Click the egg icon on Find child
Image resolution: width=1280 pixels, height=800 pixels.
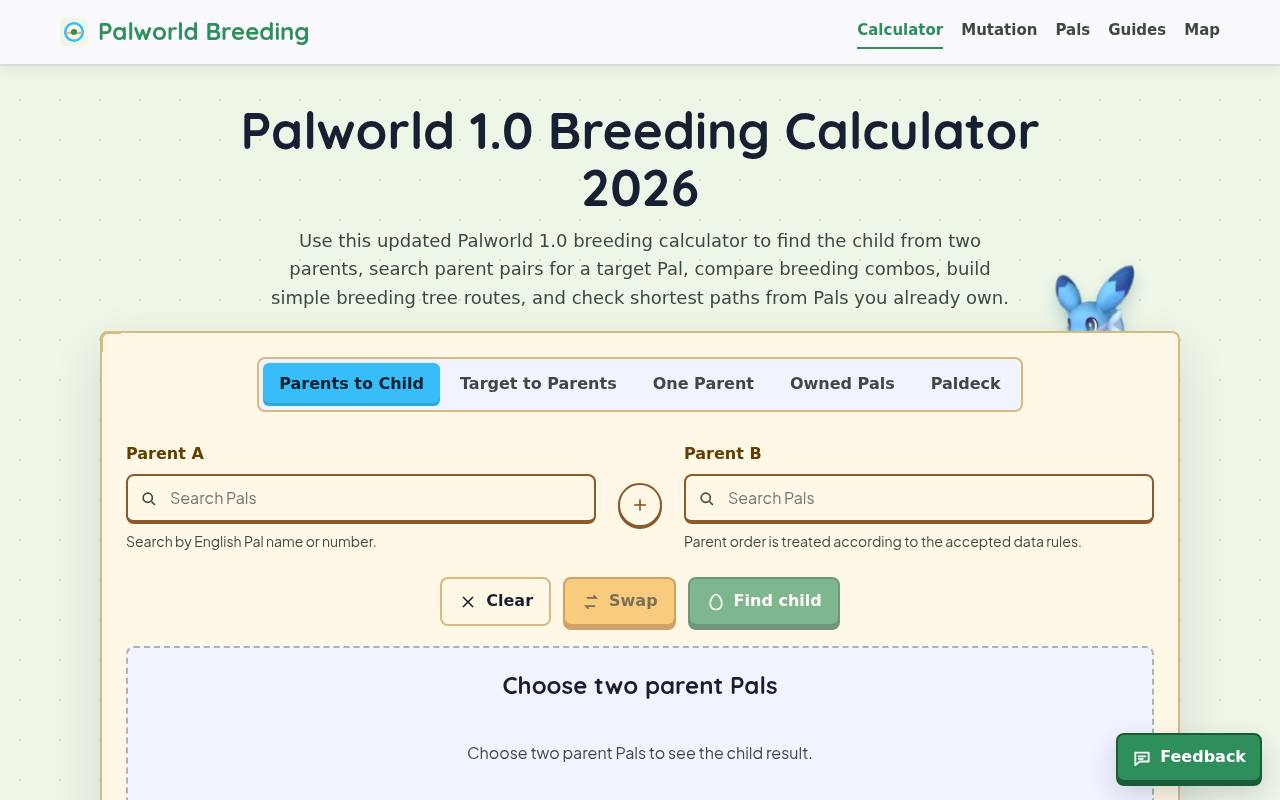click(x=716, y=602)
